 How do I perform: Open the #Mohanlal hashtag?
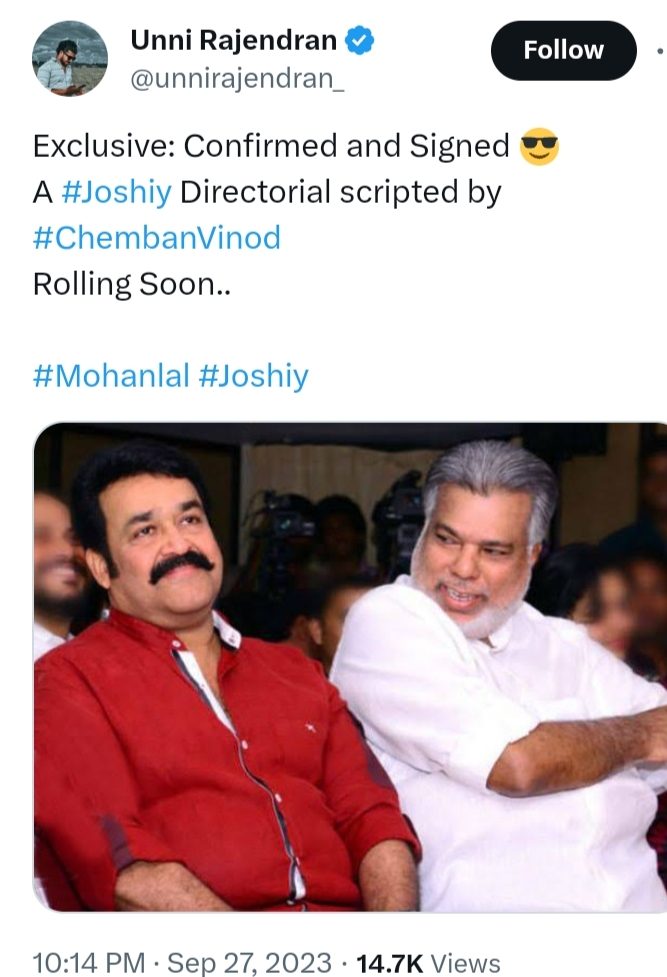coord(111,376)
